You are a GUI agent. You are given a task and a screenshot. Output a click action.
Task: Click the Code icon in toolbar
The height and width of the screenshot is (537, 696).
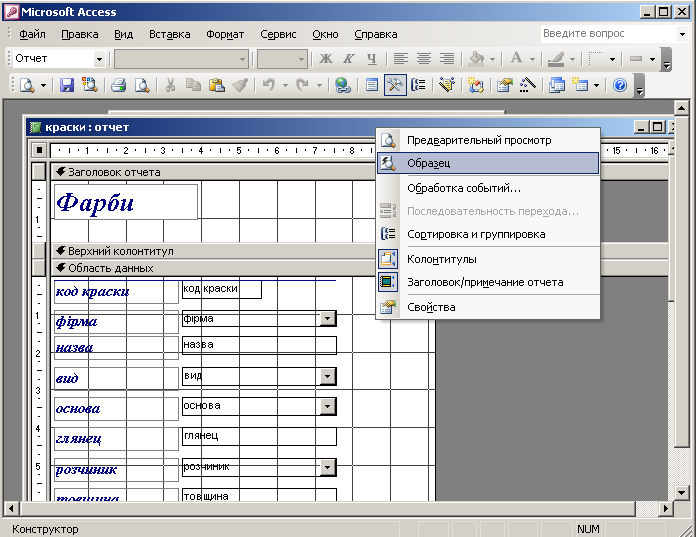(475, 85)
